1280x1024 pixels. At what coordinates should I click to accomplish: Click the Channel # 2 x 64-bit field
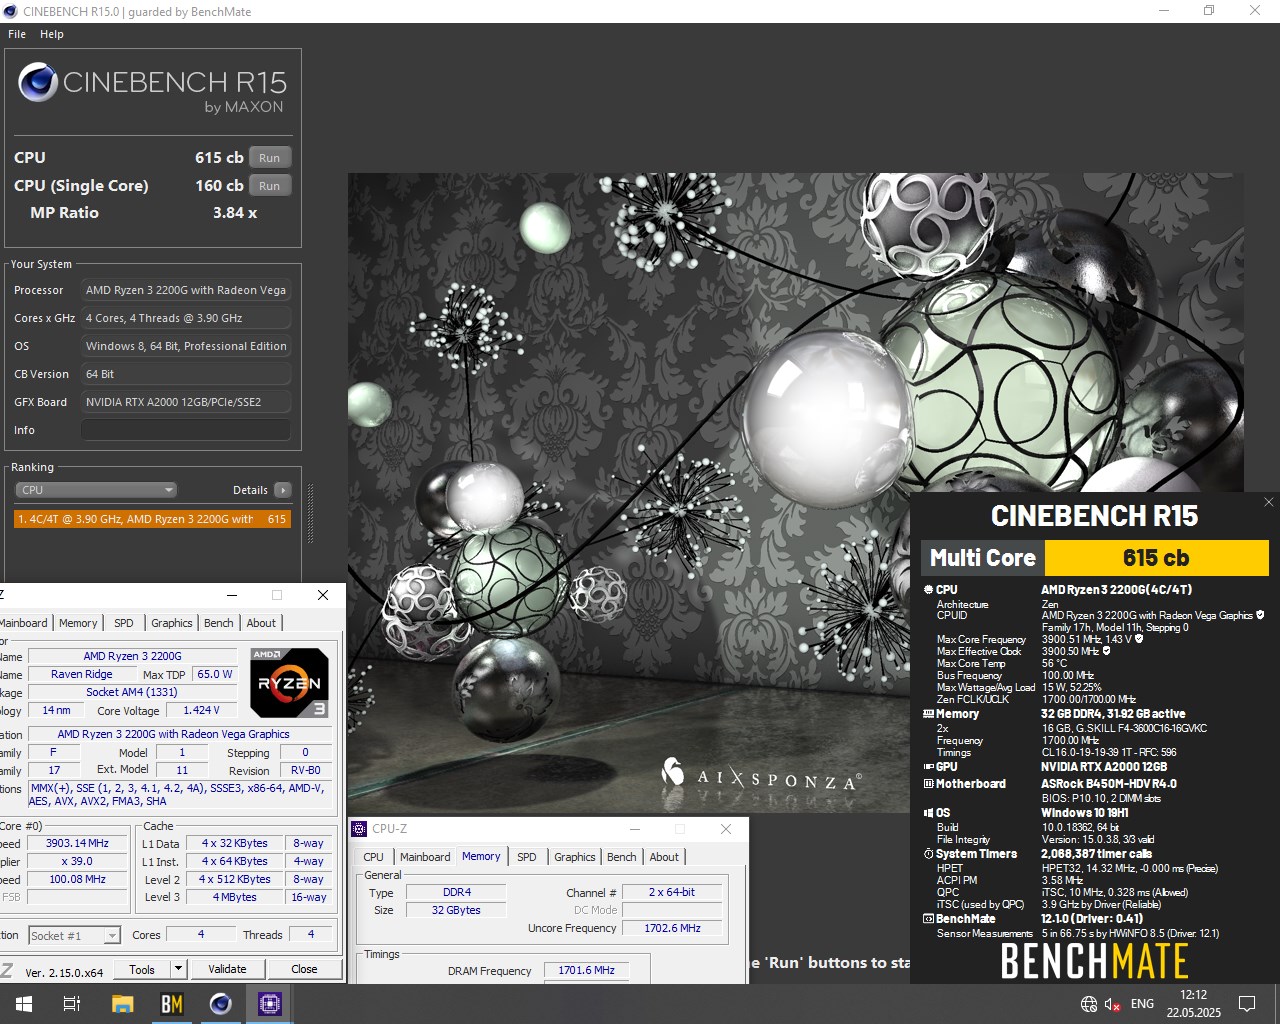pos(672,892)
